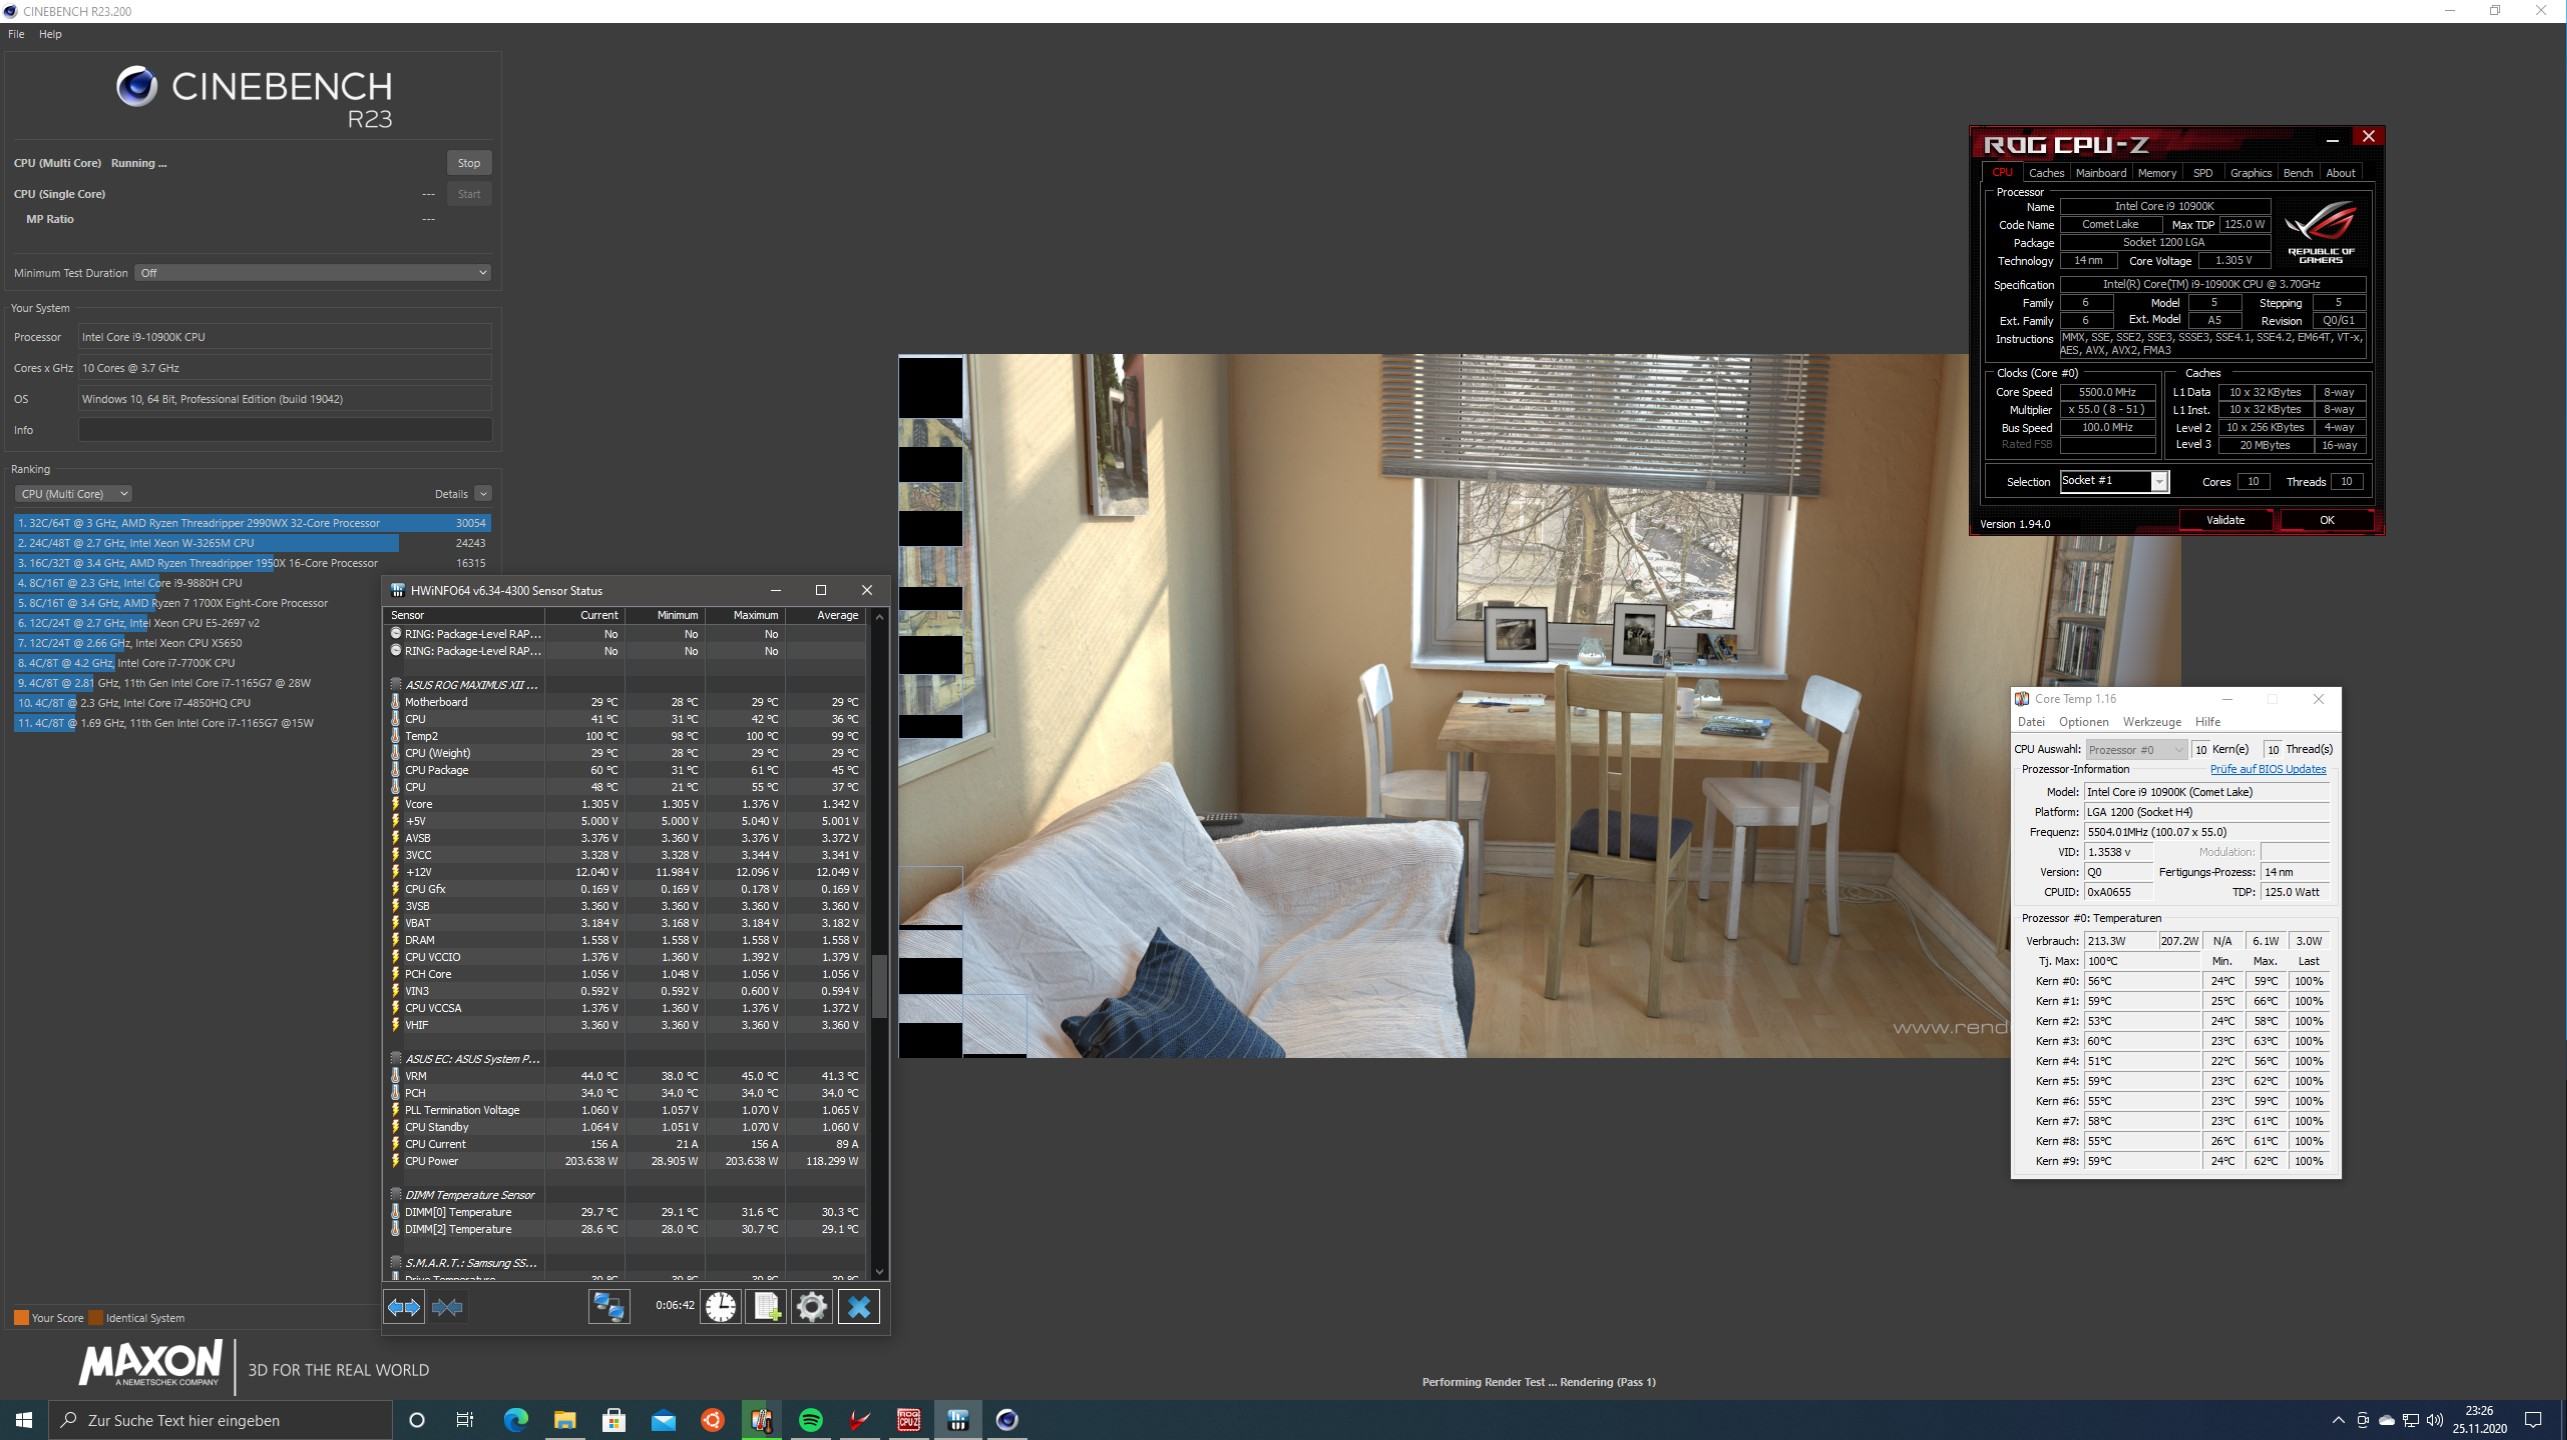Open Task View on taskbar
Viewport: 2567px width, 1440px height.
(x=466, y=1420)
